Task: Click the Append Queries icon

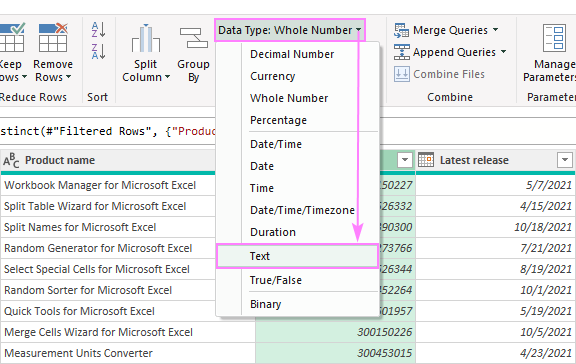Action: [401, 52]
